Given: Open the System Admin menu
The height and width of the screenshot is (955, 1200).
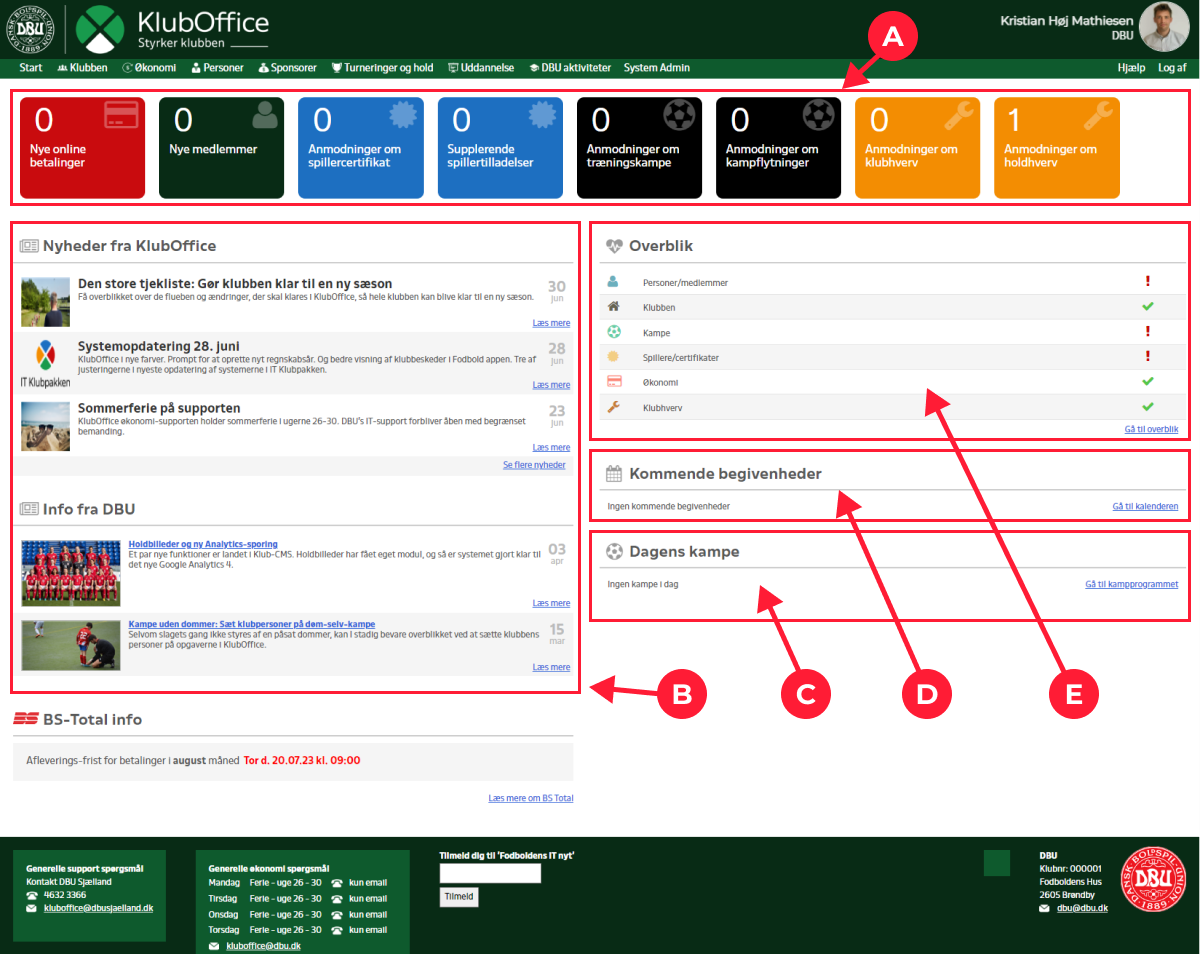Looking at the screenshot, I should click(657, 68).
